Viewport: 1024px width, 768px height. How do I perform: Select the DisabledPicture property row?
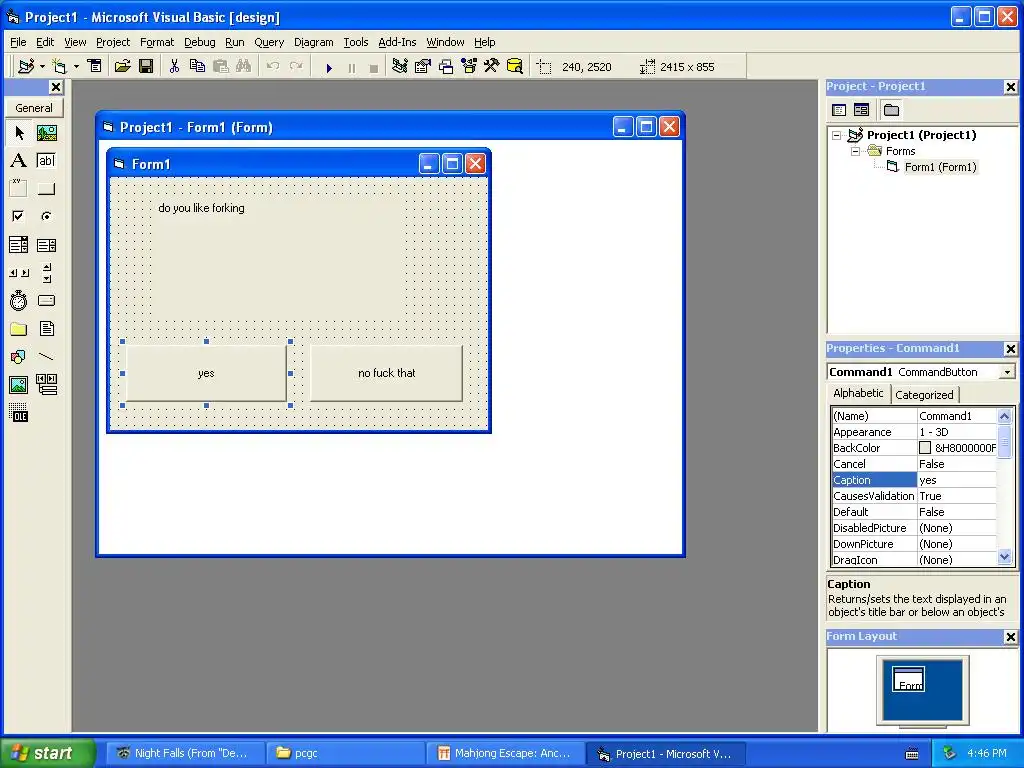pyautogui.click(x=914, y=528)
